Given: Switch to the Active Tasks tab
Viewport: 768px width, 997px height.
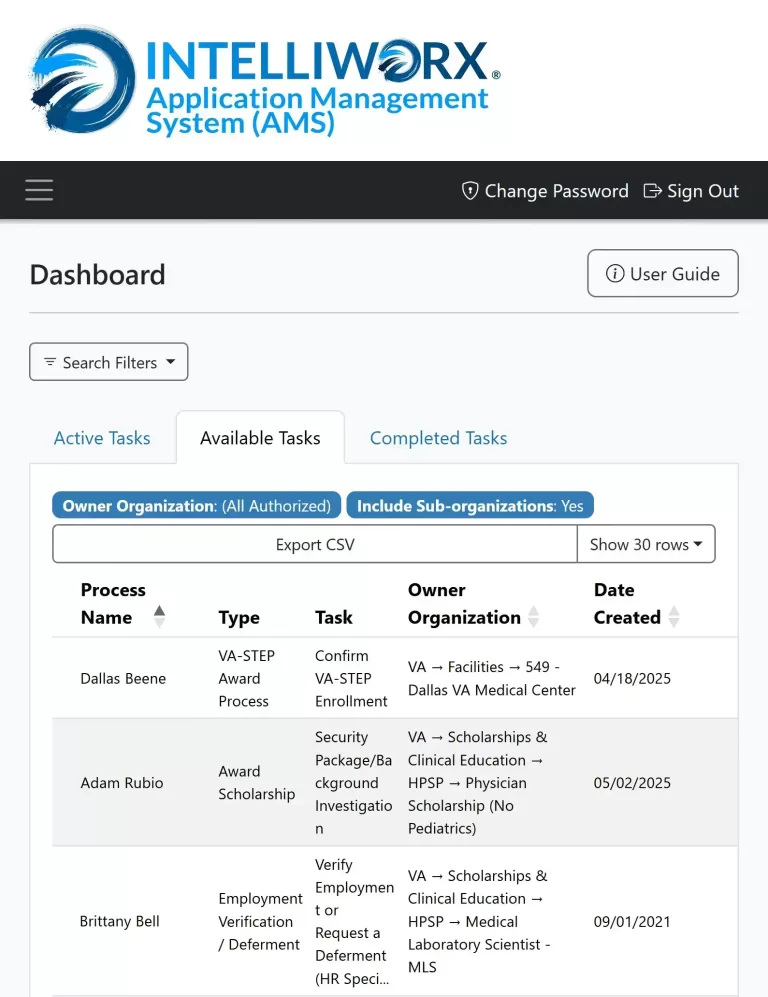Looking at the screenshot, I should pos(101,437).
